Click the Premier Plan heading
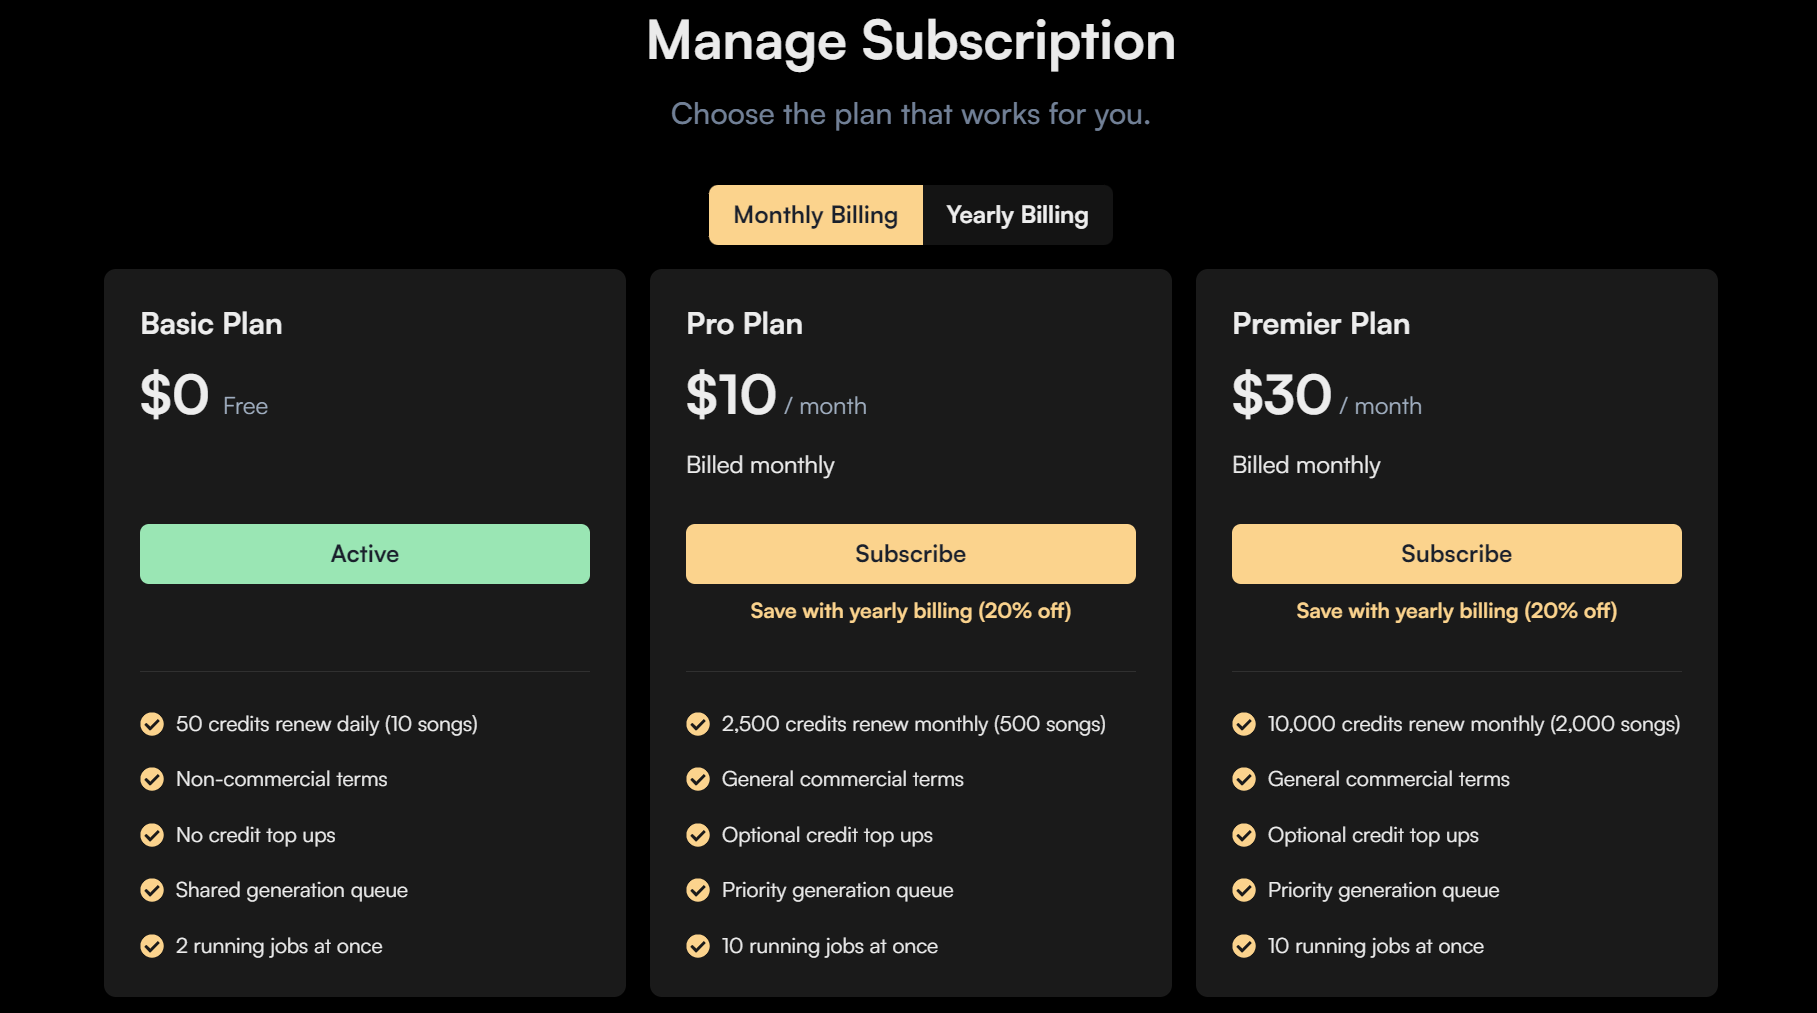 [1321, 324]
